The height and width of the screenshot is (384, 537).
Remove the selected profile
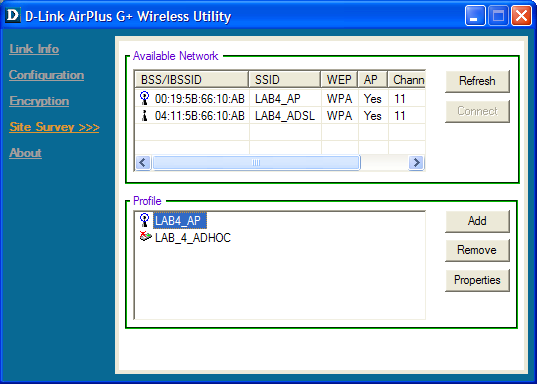point(477,250)
